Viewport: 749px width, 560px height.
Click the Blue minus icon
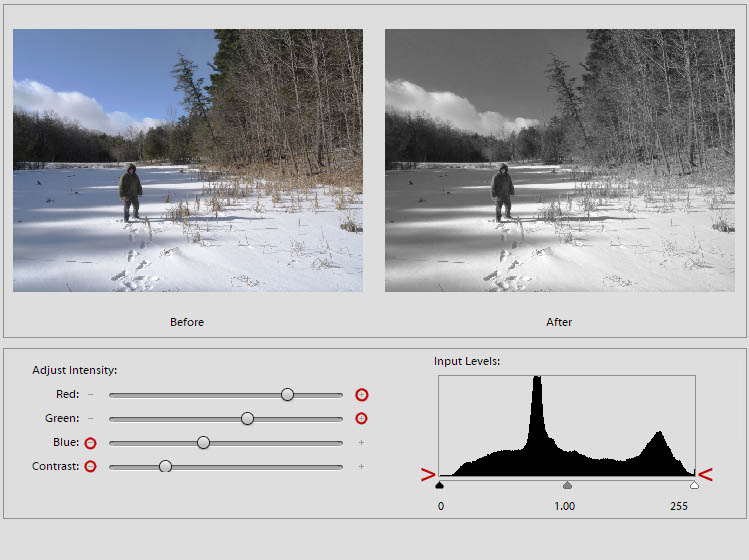point(90,443)
